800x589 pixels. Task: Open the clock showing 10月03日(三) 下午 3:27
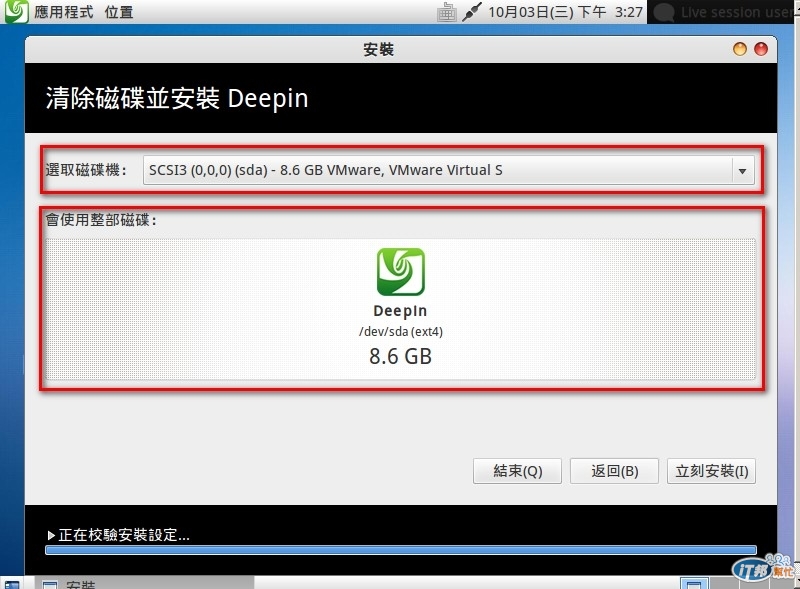pos(565,12)
